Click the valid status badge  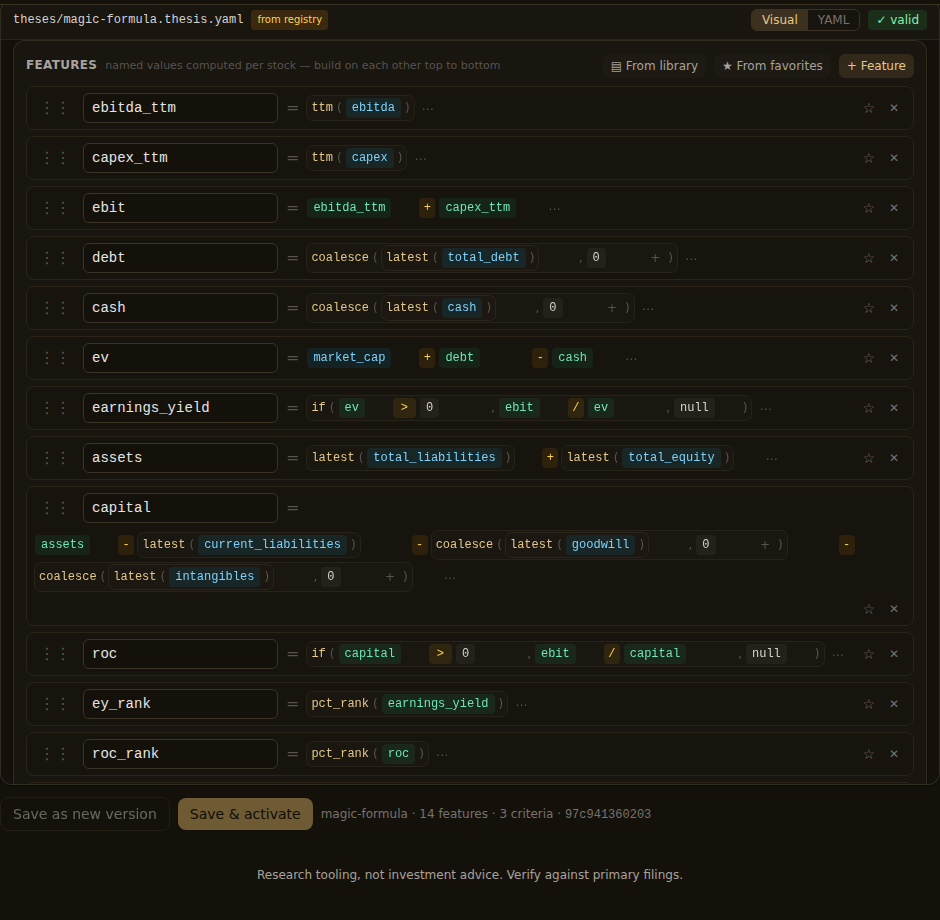pos(897,20)
